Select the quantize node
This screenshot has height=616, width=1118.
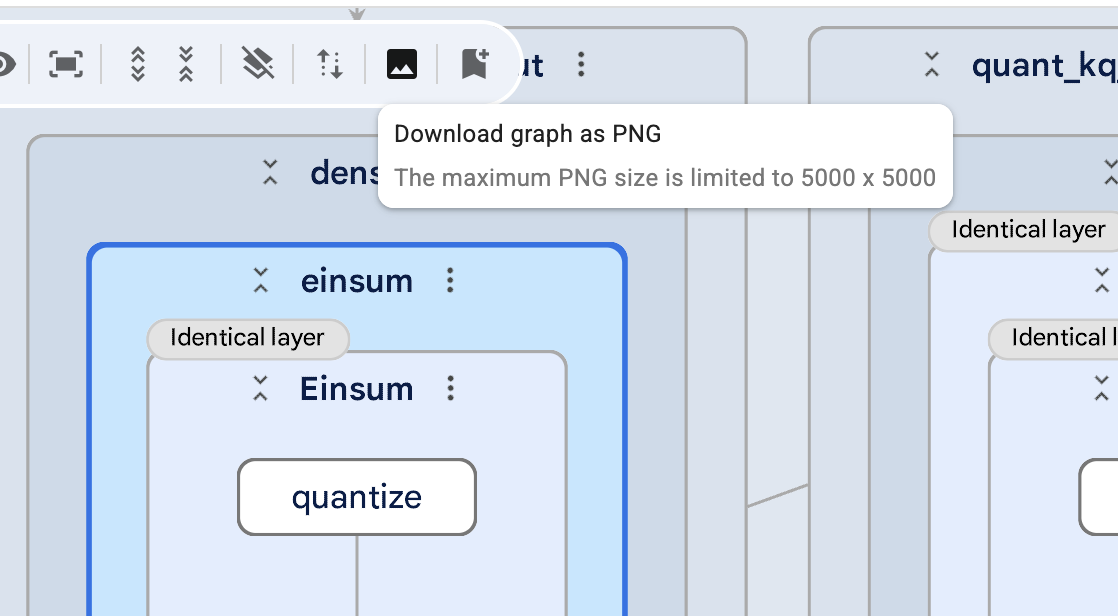(x=356, y=497)
